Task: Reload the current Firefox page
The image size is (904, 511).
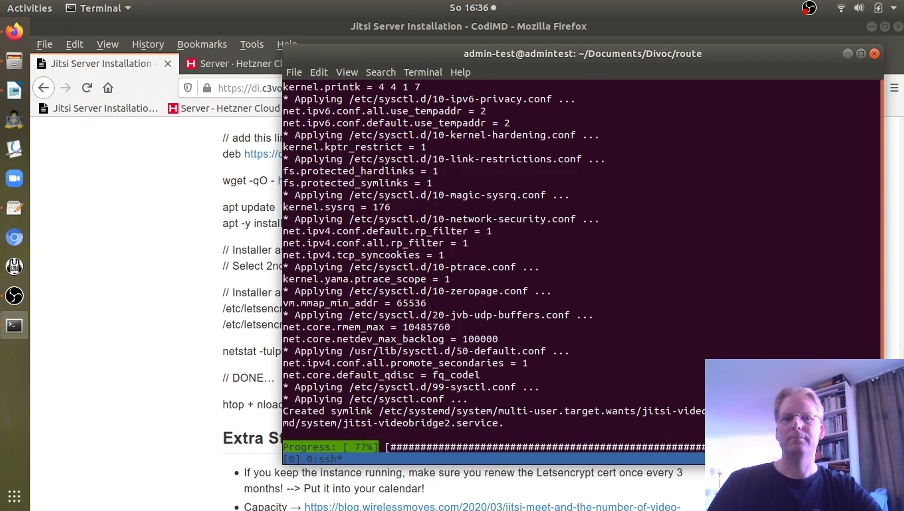Action: (x=87, y=88)
